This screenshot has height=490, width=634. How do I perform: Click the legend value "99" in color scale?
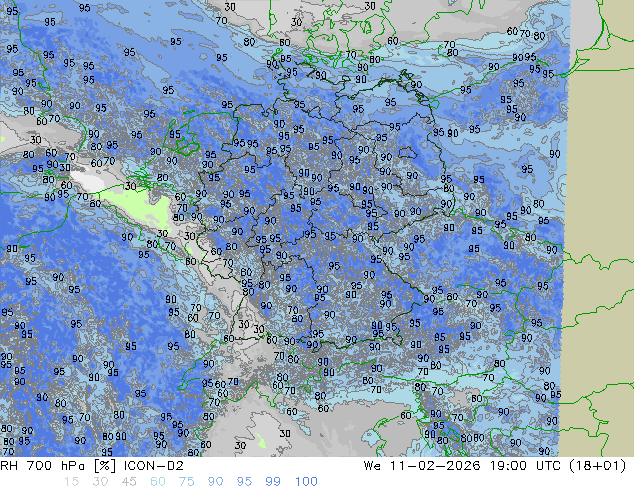(x=273, y=482)
